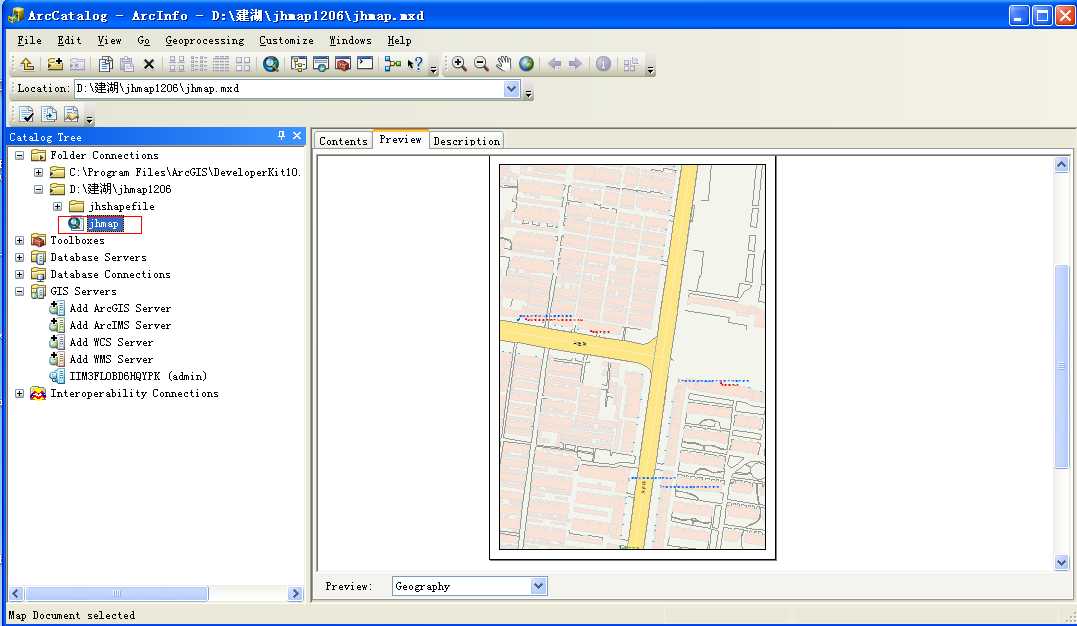Select the Identify tool icon
The width and height of the screenshot is (1077, 626).
603,64
